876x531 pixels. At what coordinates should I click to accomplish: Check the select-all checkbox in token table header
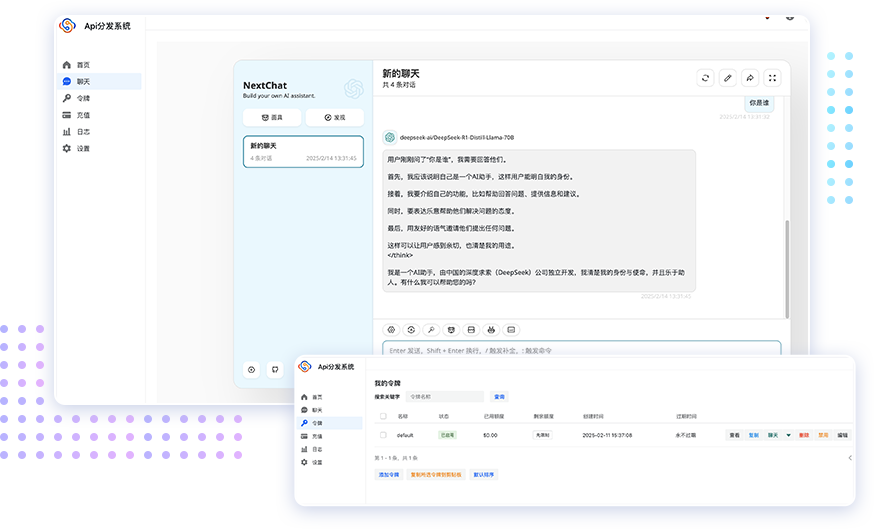point(382,415)
